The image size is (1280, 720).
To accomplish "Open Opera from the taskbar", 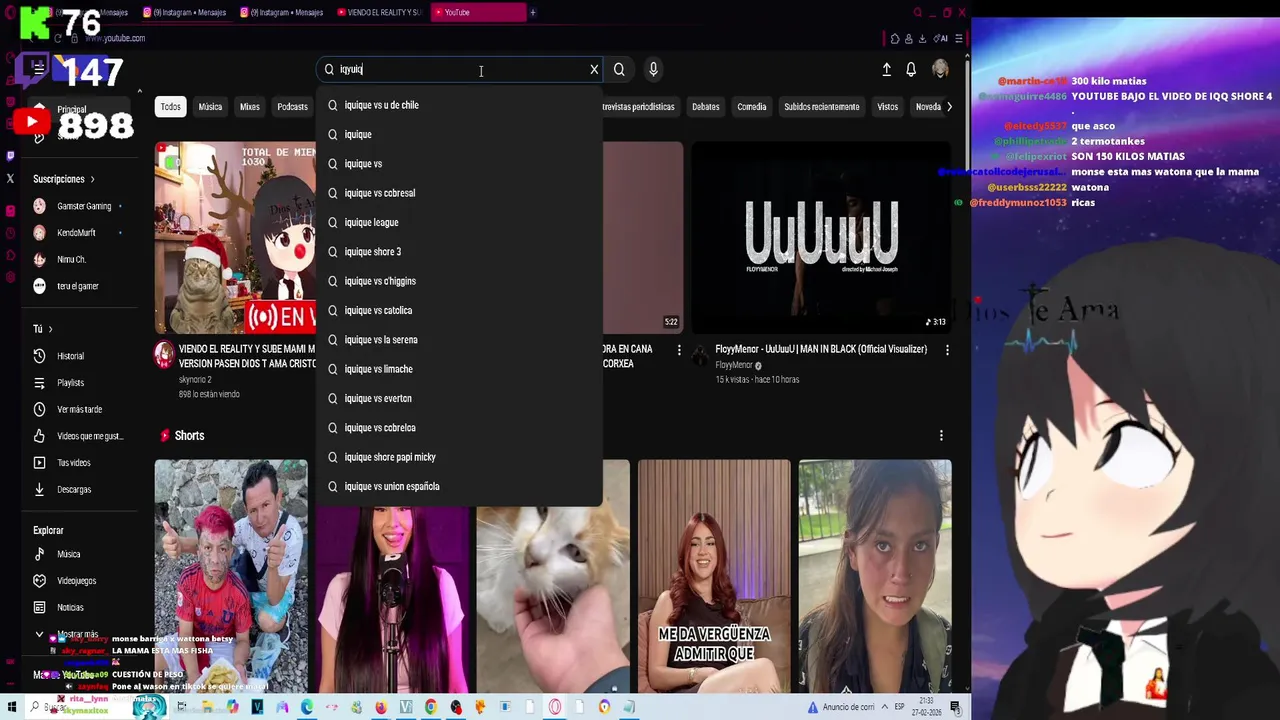I will 555,707.
